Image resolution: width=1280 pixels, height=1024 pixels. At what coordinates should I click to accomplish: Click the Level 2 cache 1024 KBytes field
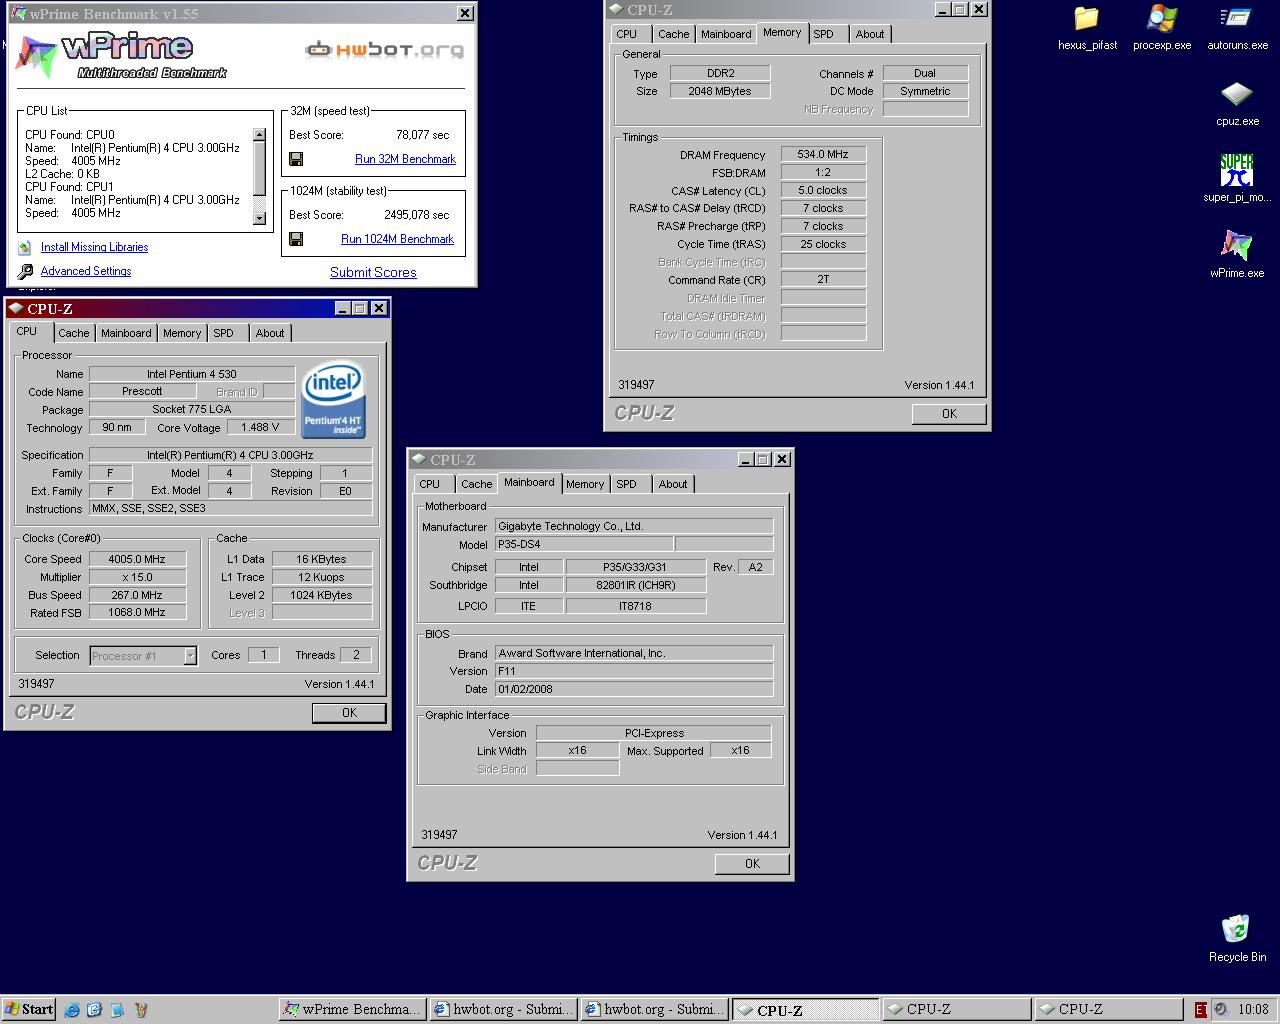(321, 595)
